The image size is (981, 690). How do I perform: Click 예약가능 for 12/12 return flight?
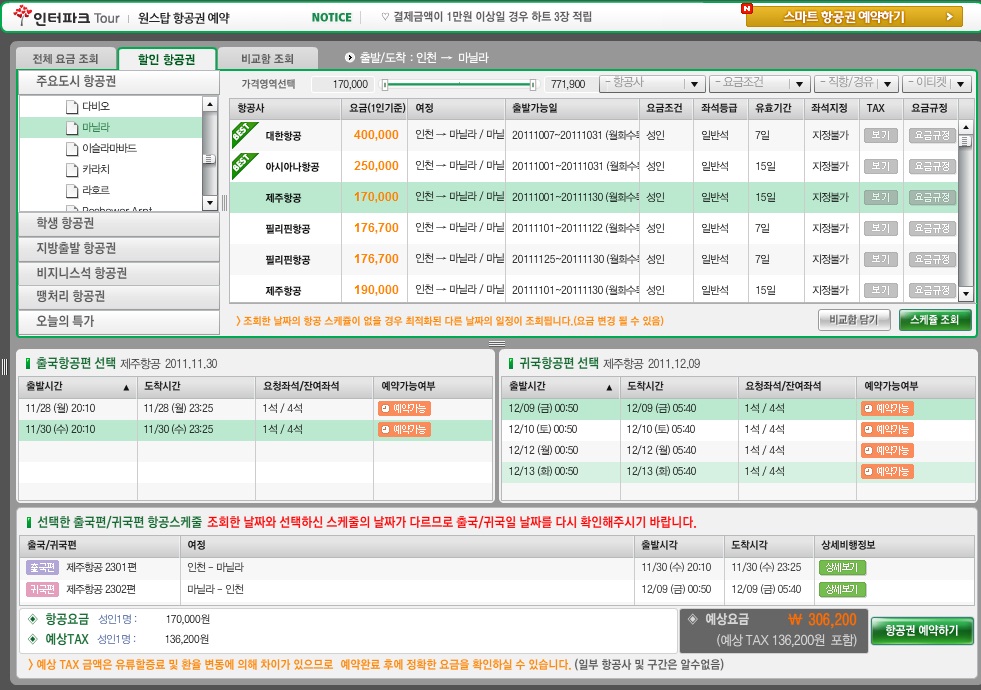[887, 450]
